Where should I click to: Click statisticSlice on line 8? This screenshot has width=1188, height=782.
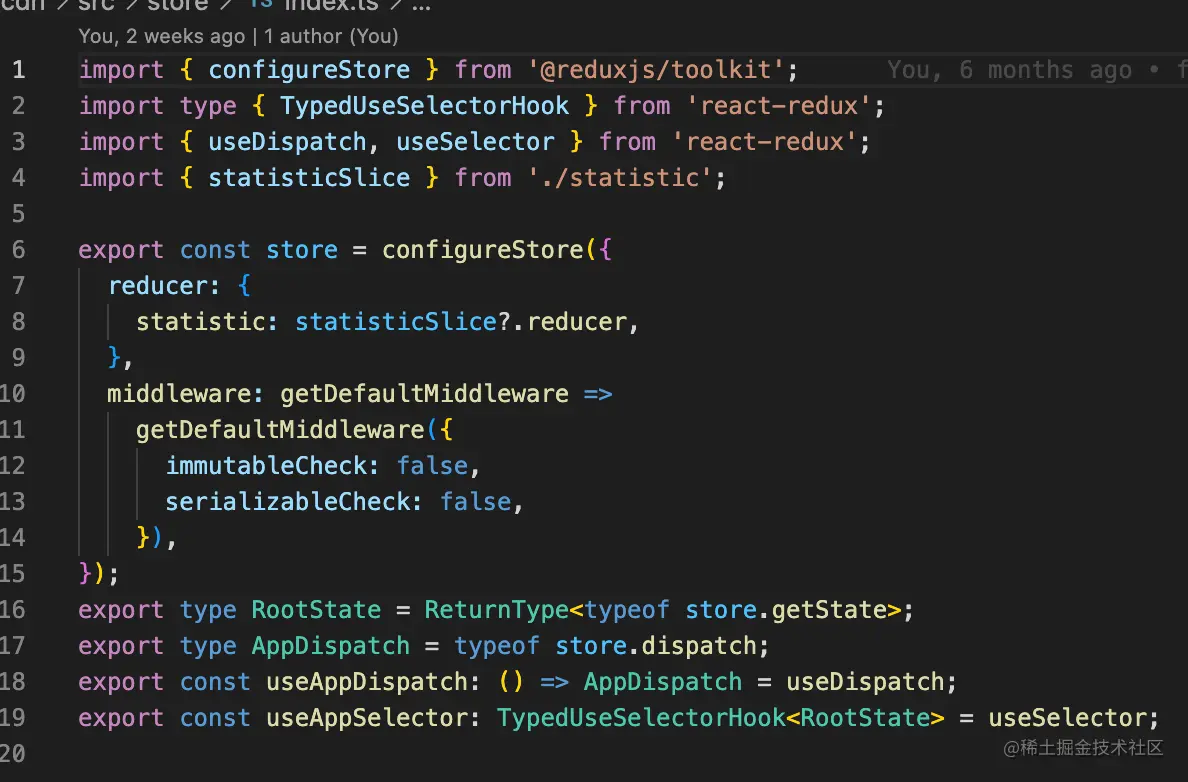tap(395, 321)
